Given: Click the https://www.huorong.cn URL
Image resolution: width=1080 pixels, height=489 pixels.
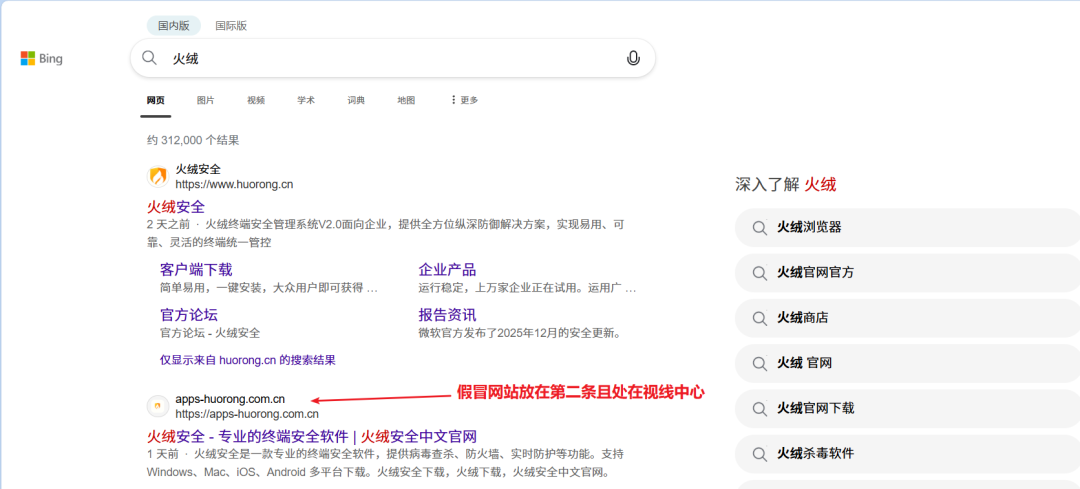Looking at the screenshot, I should [234, 184].
